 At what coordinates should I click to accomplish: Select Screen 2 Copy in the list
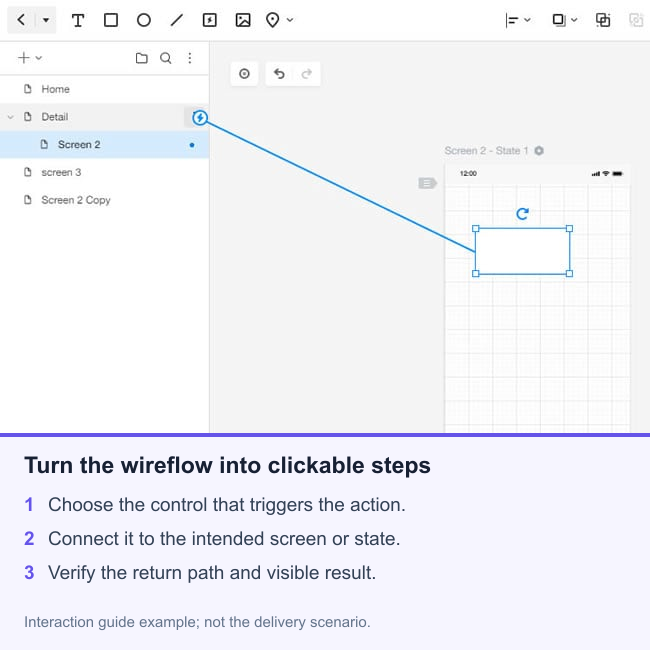[x=104, y=200]
